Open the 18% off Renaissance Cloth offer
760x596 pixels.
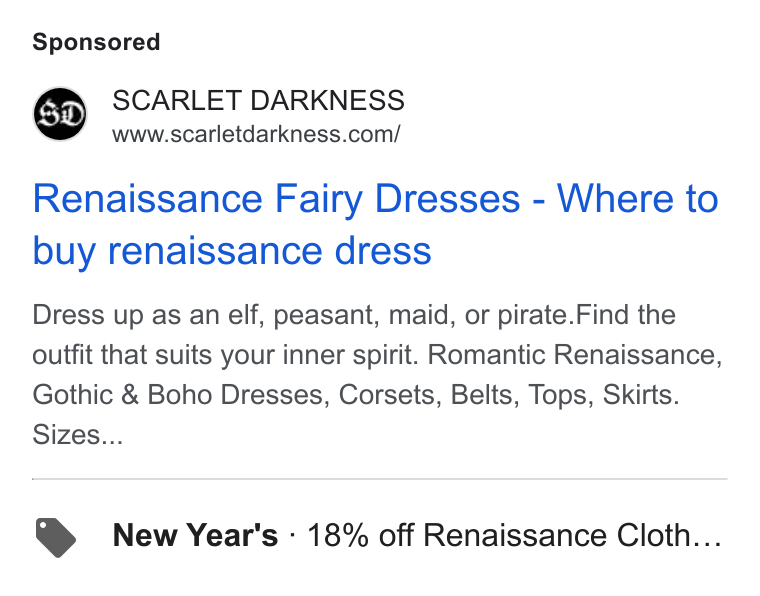514,535
